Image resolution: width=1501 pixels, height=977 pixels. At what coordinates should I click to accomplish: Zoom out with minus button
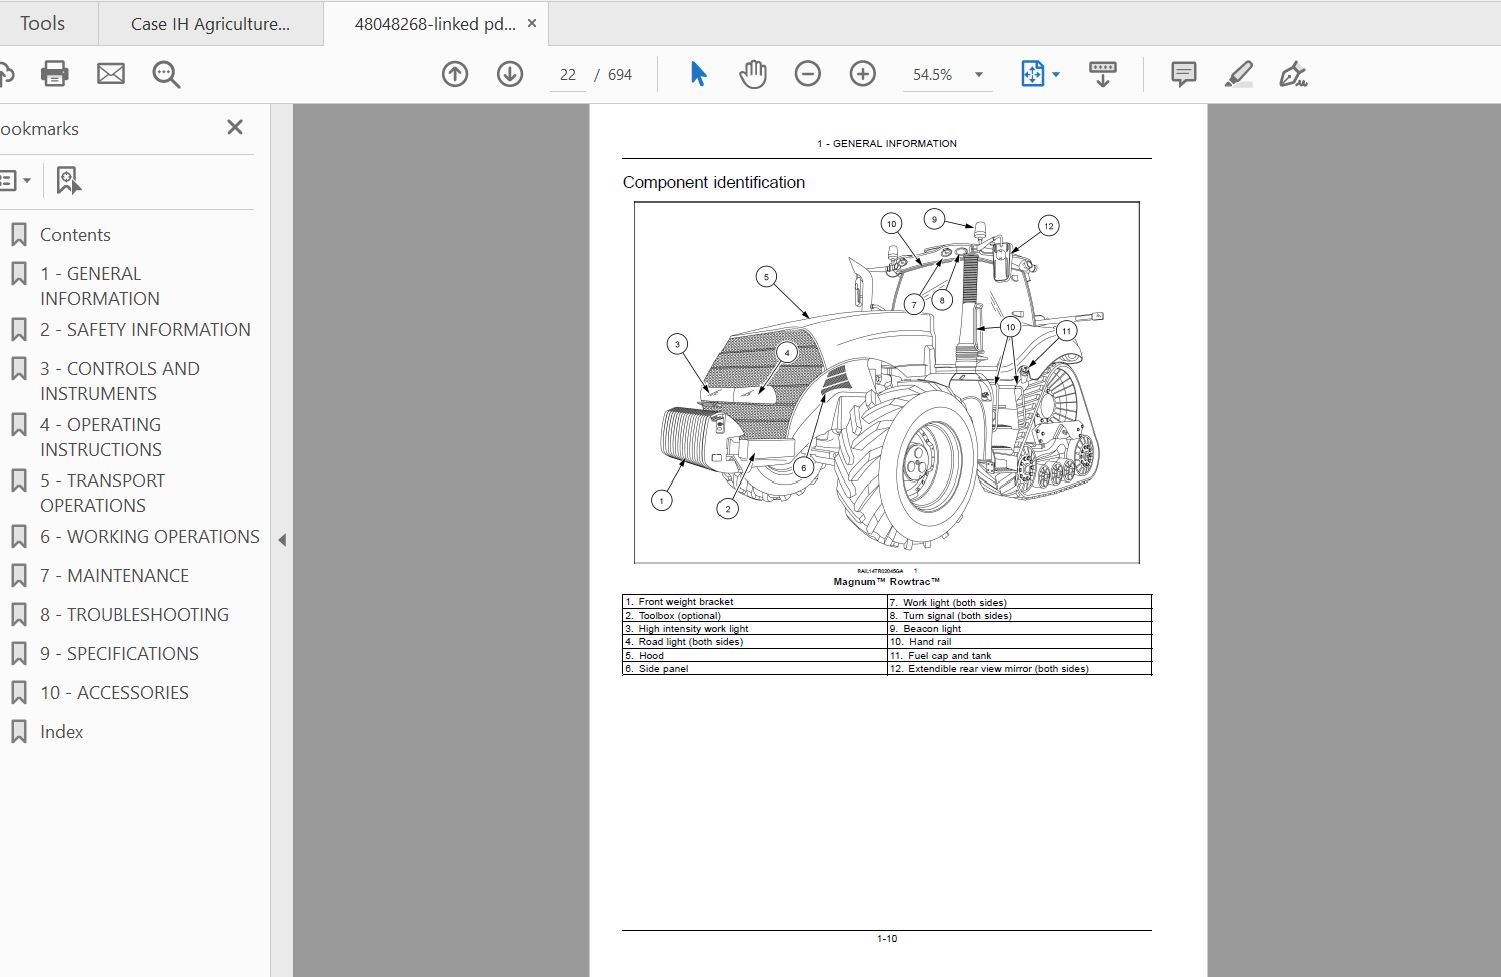point(807,74)
